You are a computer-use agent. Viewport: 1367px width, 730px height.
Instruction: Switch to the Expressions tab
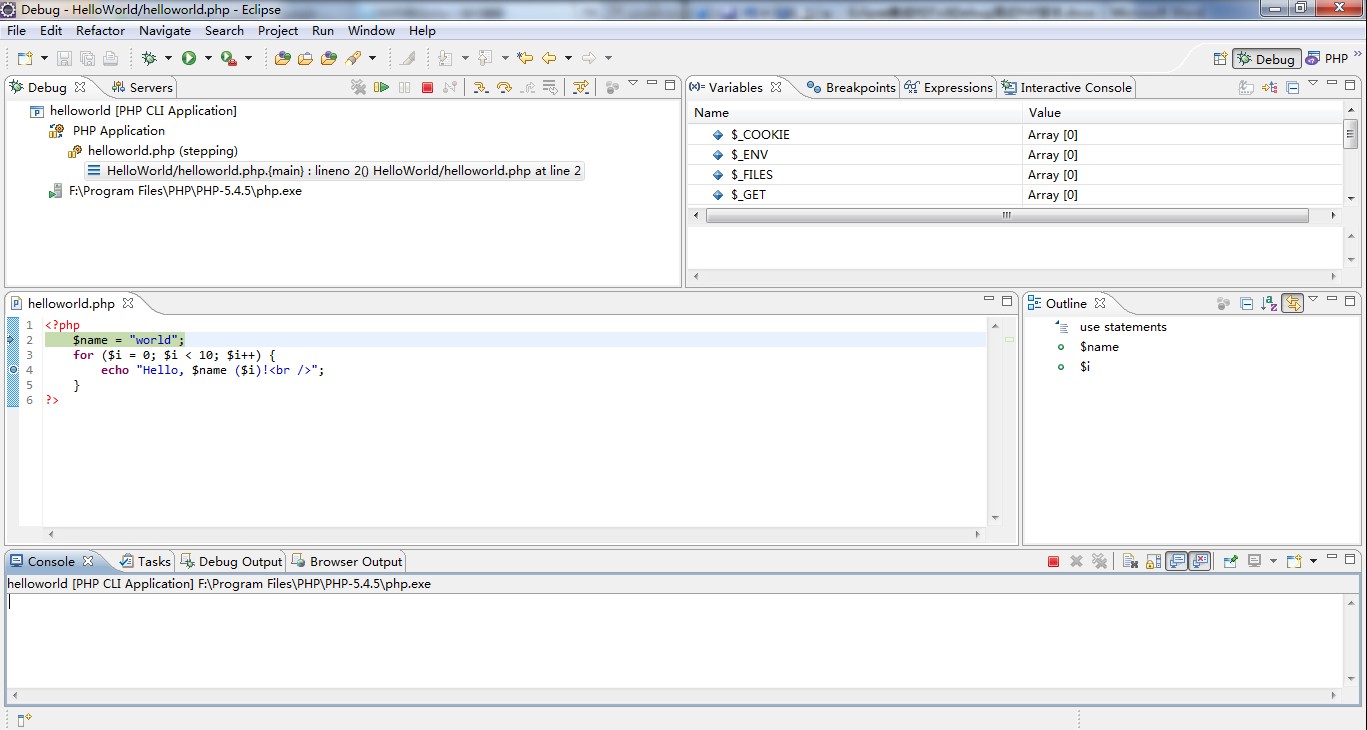948,88
